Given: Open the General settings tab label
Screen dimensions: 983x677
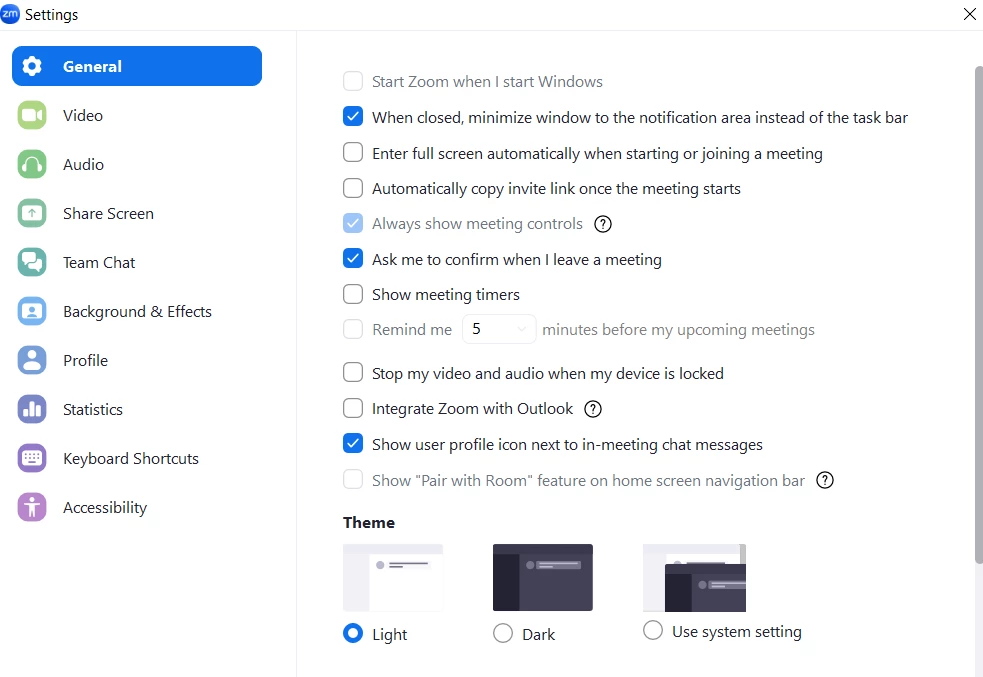Looking at the screenshot, I should click(x=92, y=66).
